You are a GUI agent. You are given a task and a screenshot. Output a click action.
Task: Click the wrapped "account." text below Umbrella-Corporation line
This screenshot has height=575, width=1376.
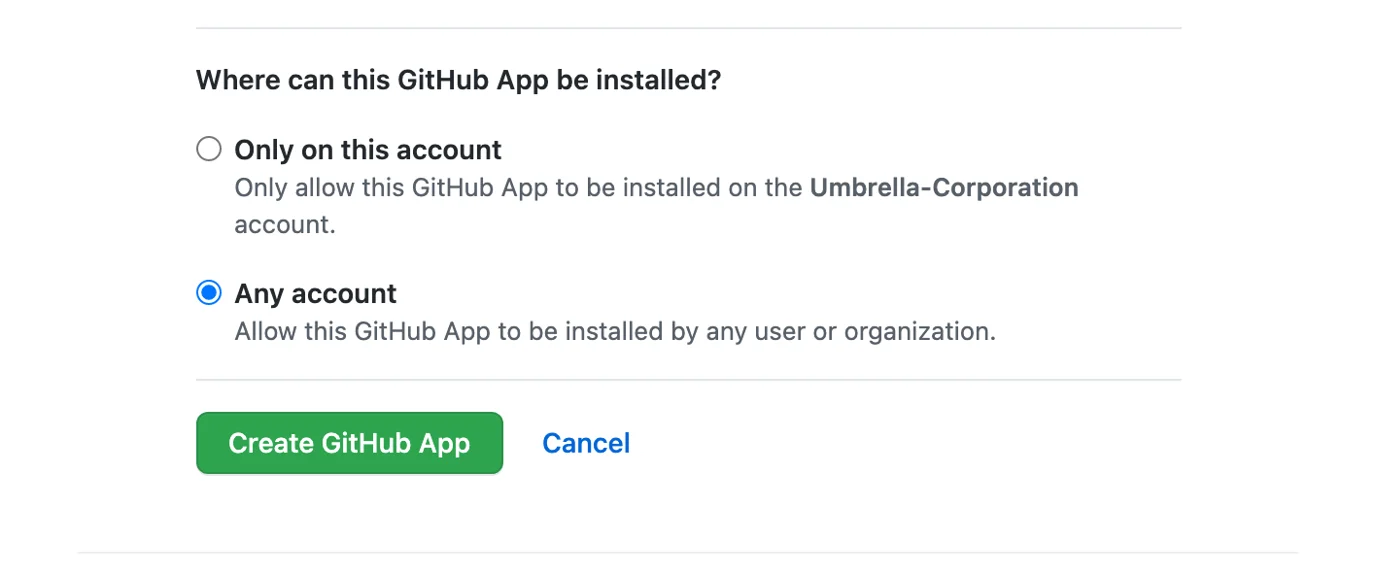click(285, 224)
